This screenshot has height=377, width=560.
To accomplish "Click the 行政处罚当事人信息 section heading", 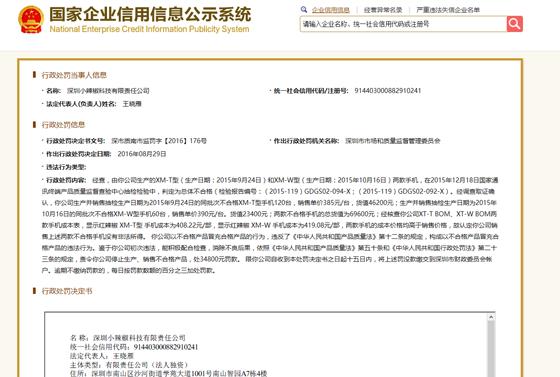I will pyautogui.click(x=74, y=75).
